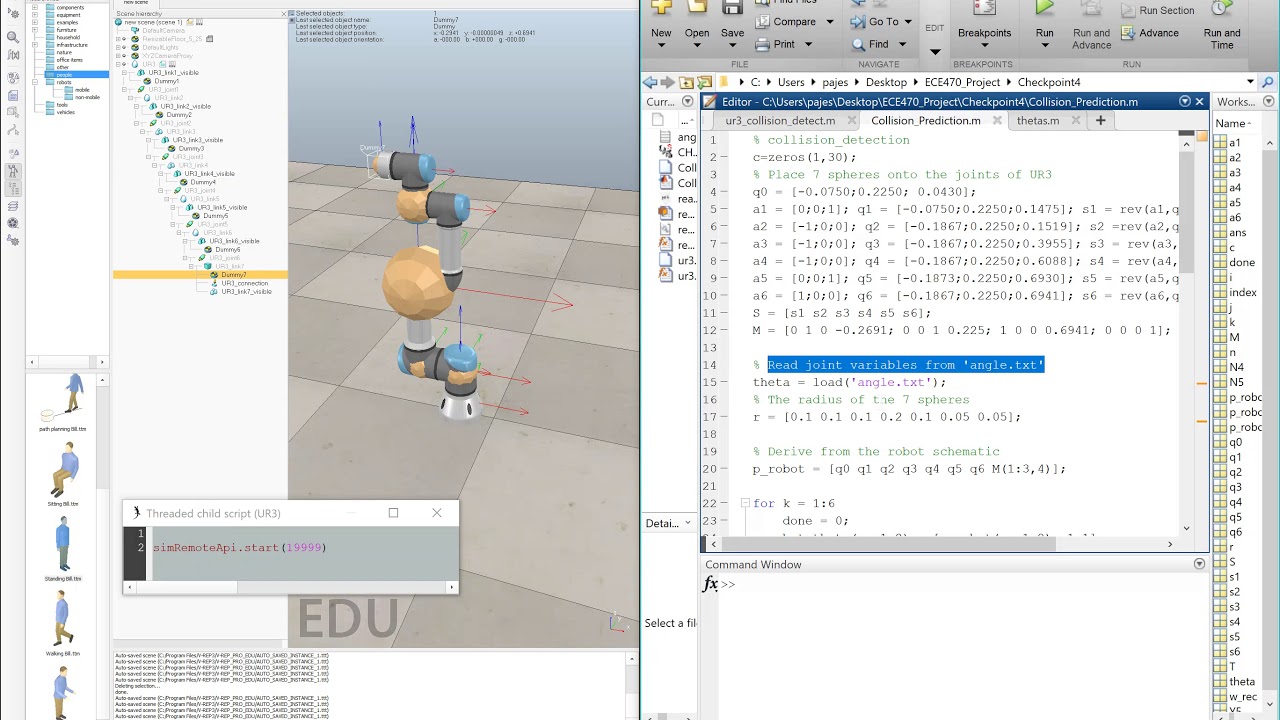The height and width of the screenshot is (720, 1280).
Task: Click the up-one-level folder icon
Action: click(x=686, y=82)
